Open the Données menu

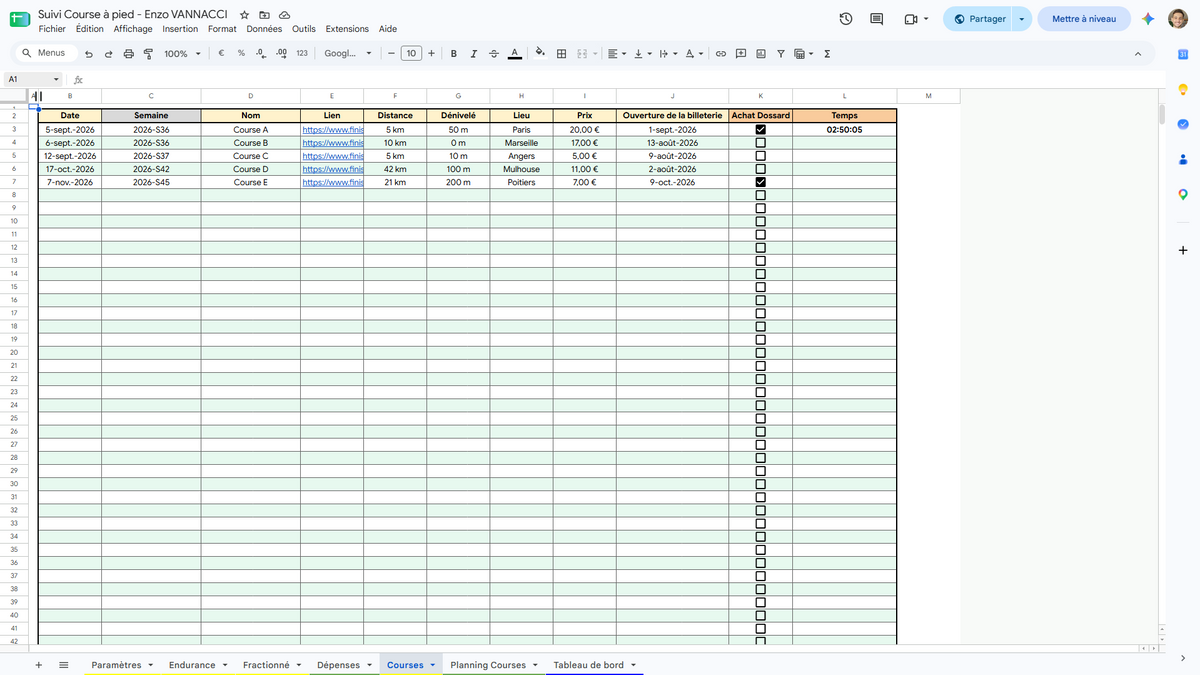264,29
